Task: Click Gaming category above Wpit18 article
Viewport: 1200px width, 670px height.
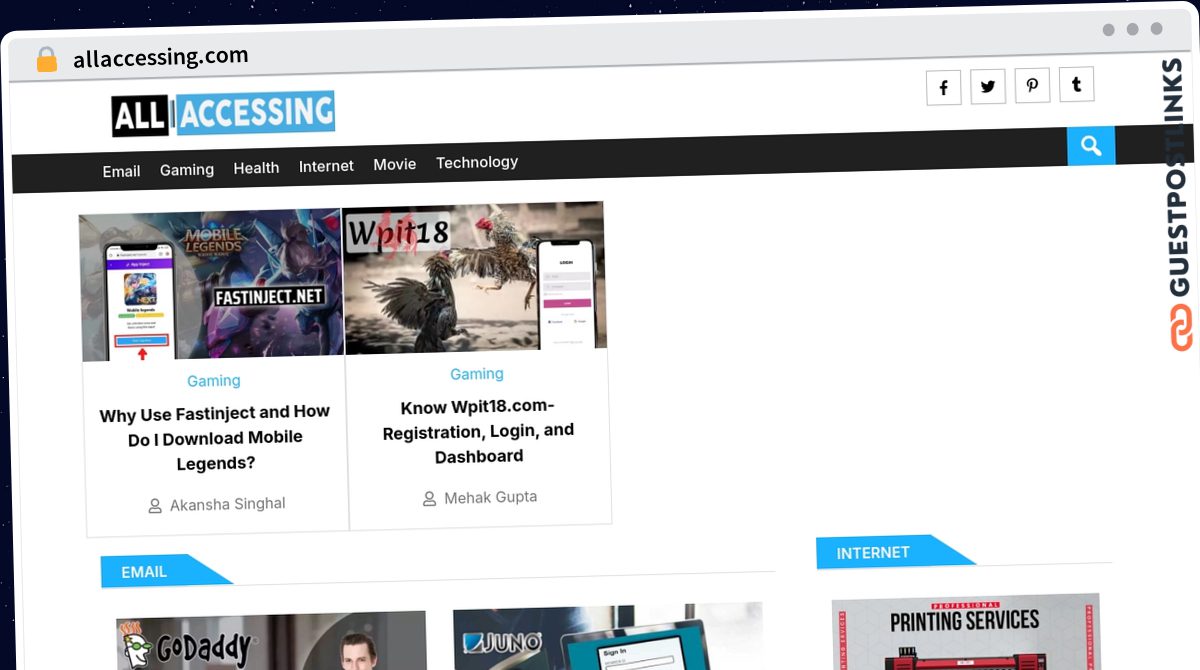Action: 477,374
